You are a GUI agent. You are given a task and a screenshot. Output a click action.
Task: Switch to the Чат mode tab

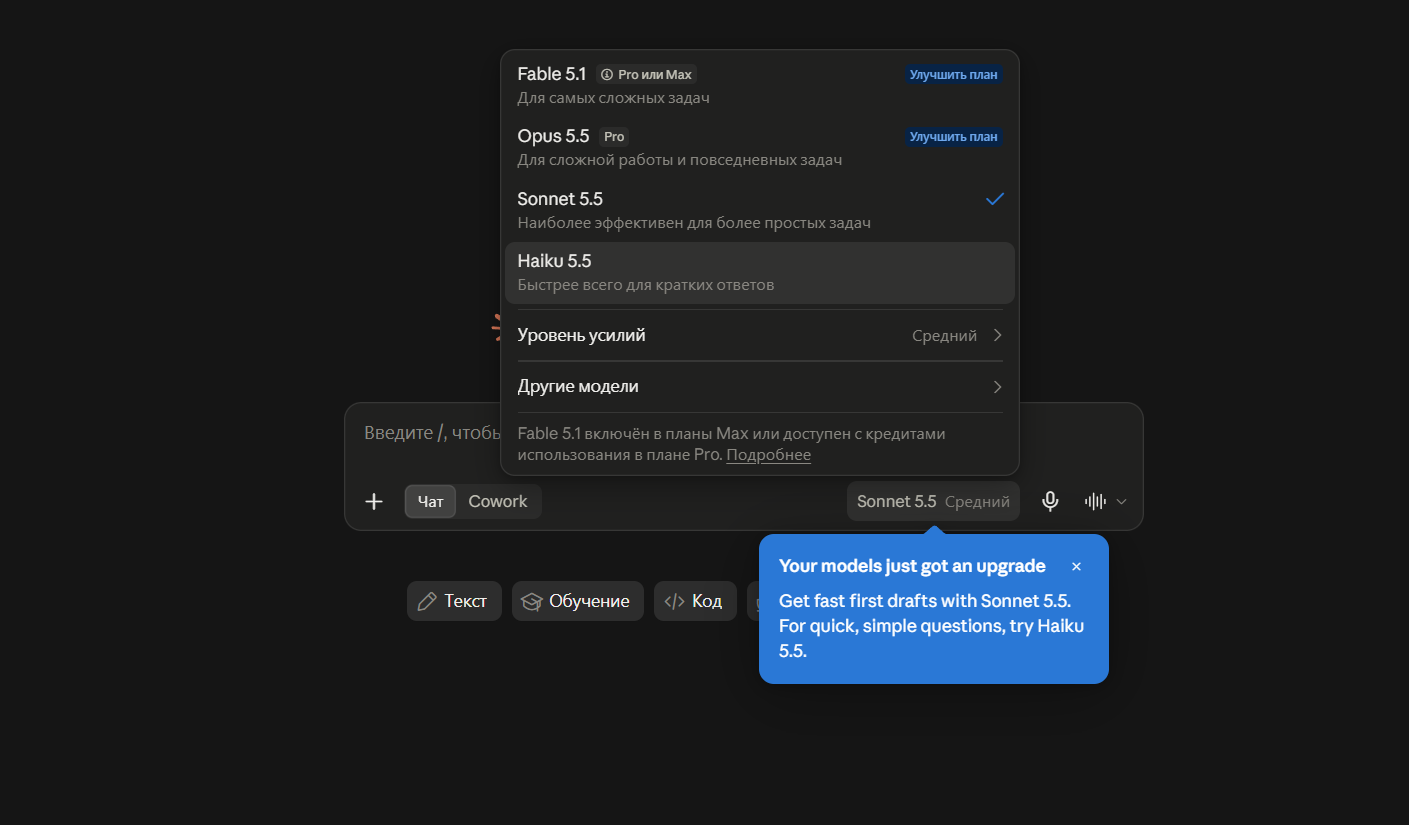(x=431, y=501)
